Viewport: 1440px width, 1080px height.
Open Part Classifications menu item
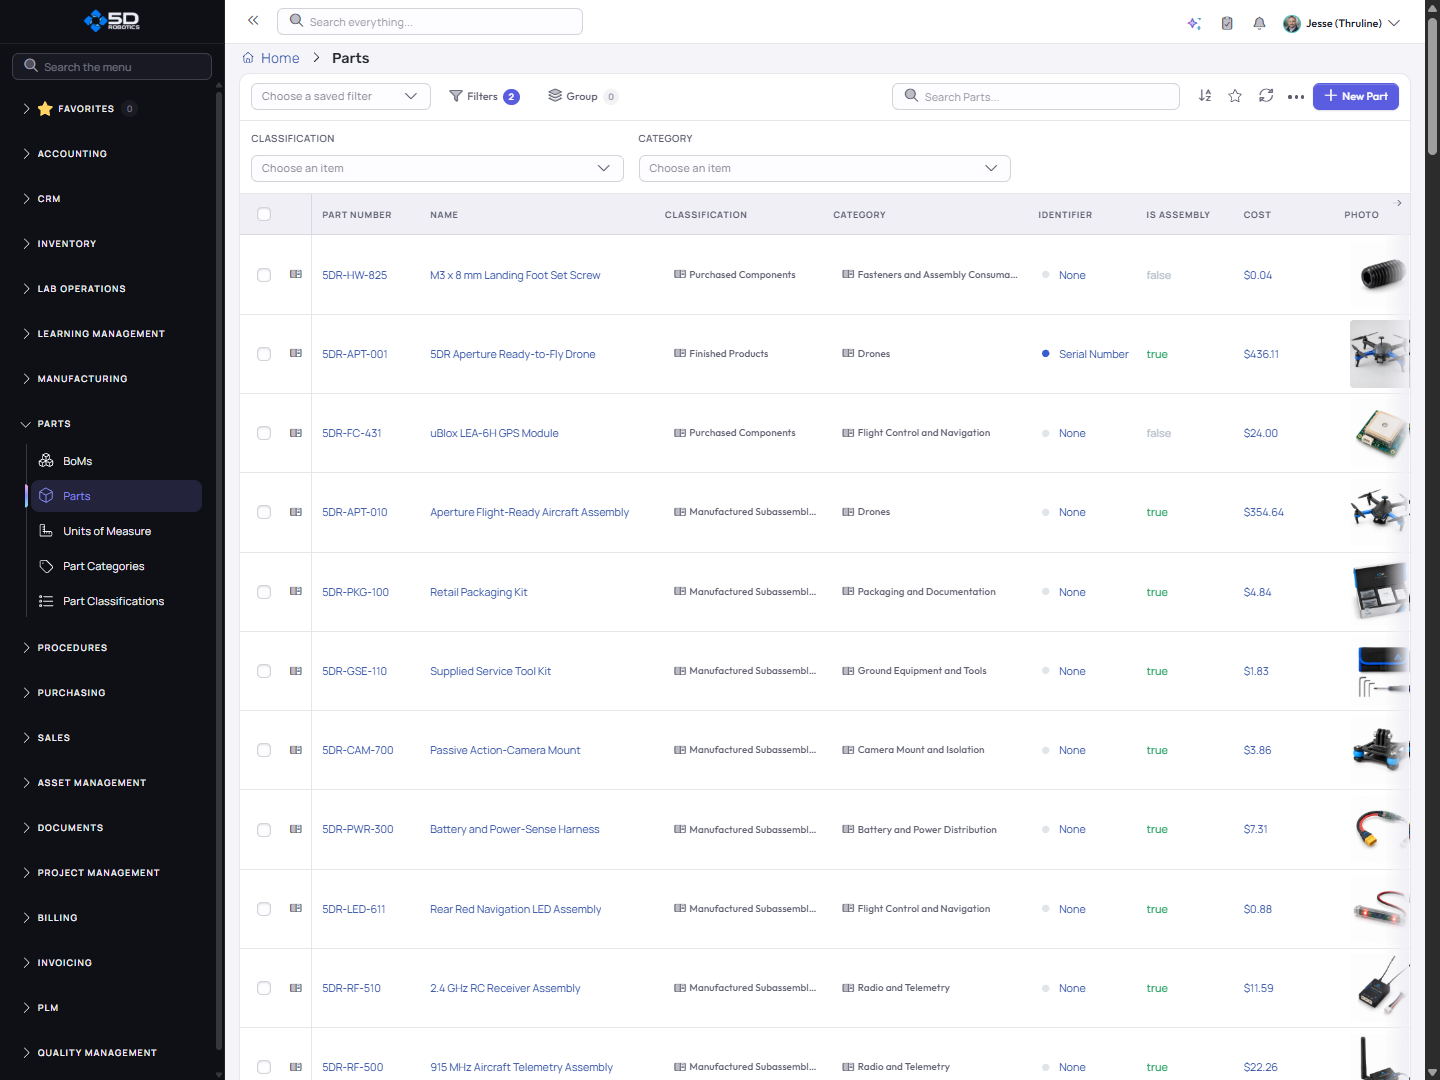tap(114, 601)
